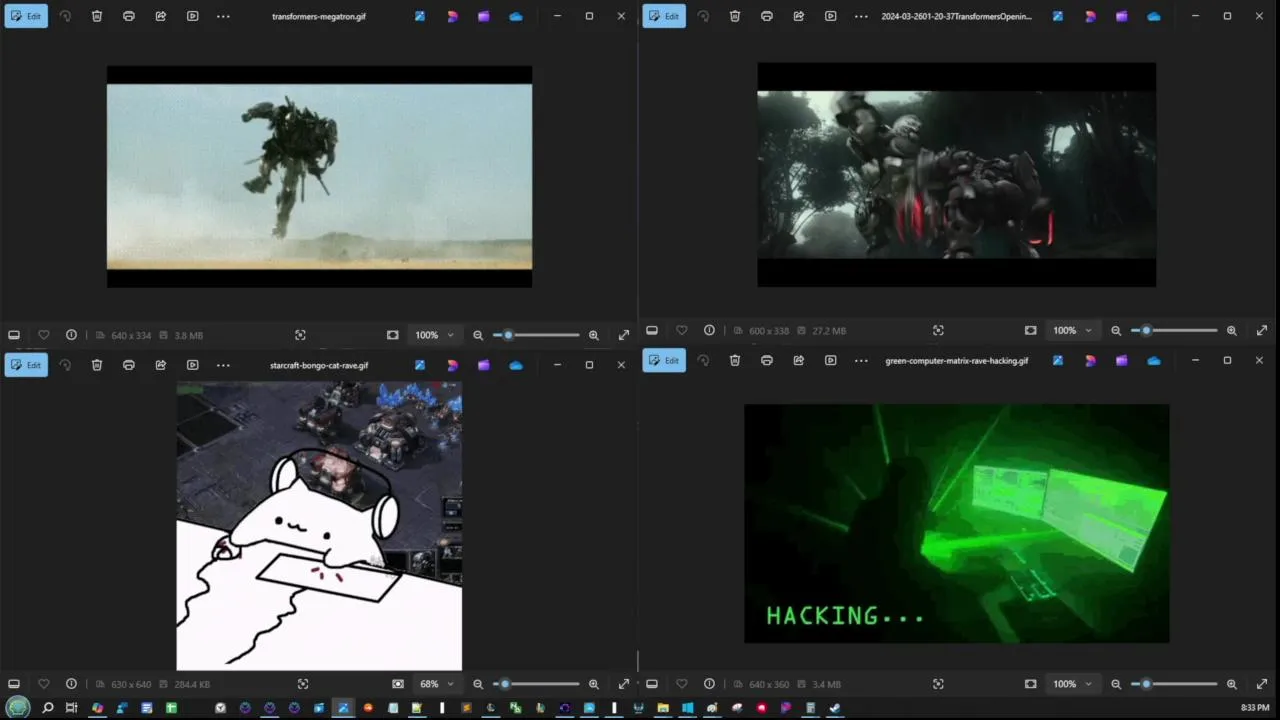The image size is (1280, 720).
Task: Start slideshow in transformers-megatron.gif window
Action: point(193,16)
